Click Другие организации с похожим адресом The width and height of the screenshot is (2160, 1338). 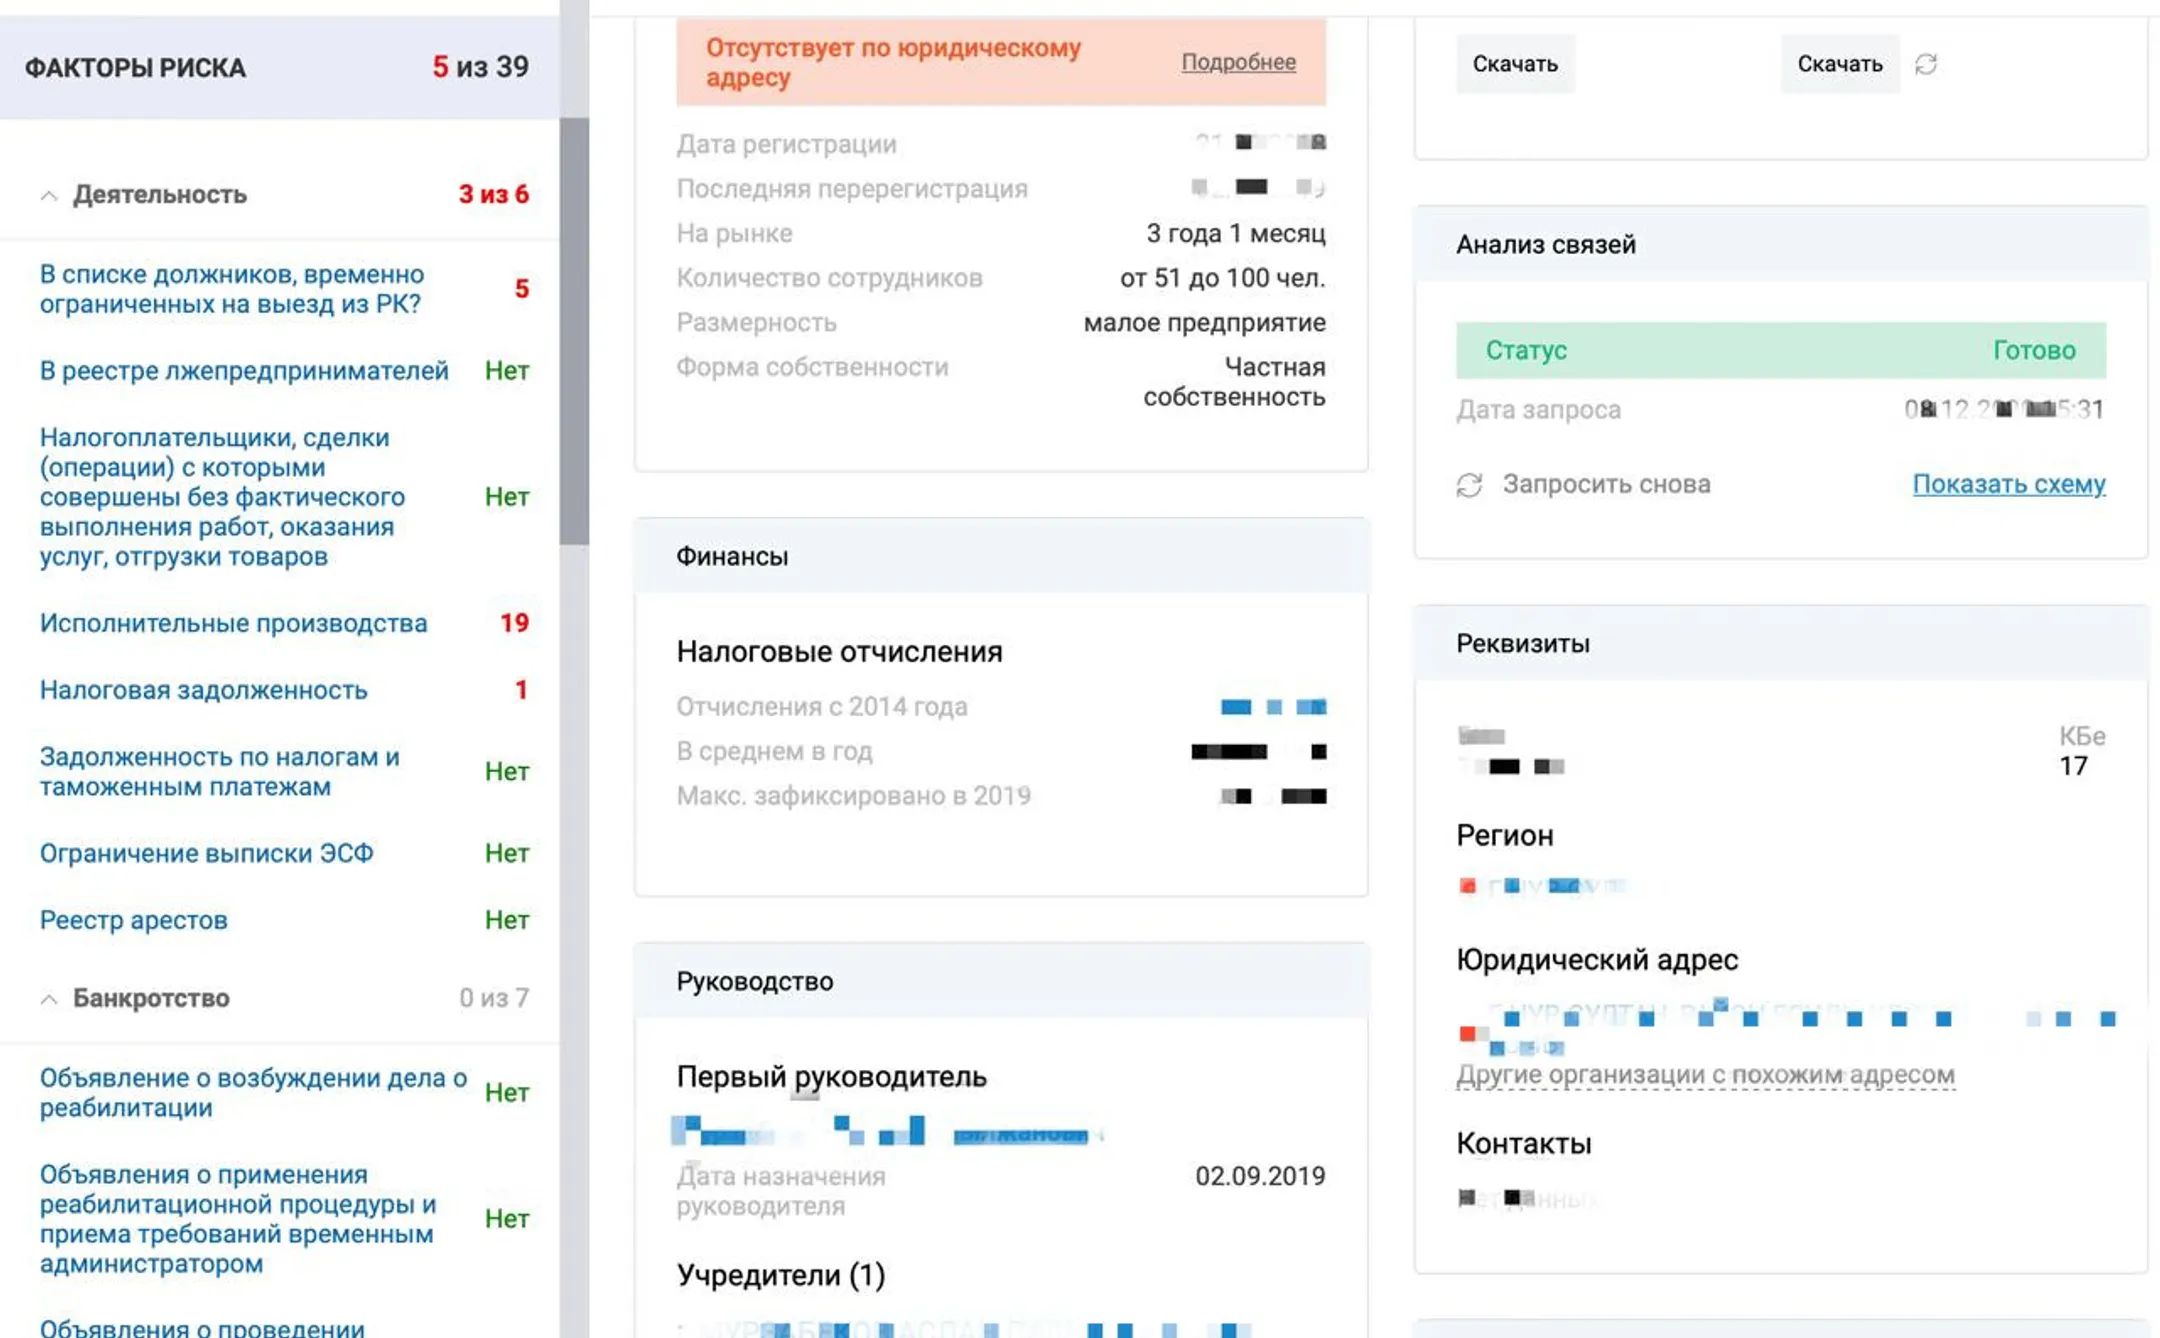[x=1705, y=1075]
